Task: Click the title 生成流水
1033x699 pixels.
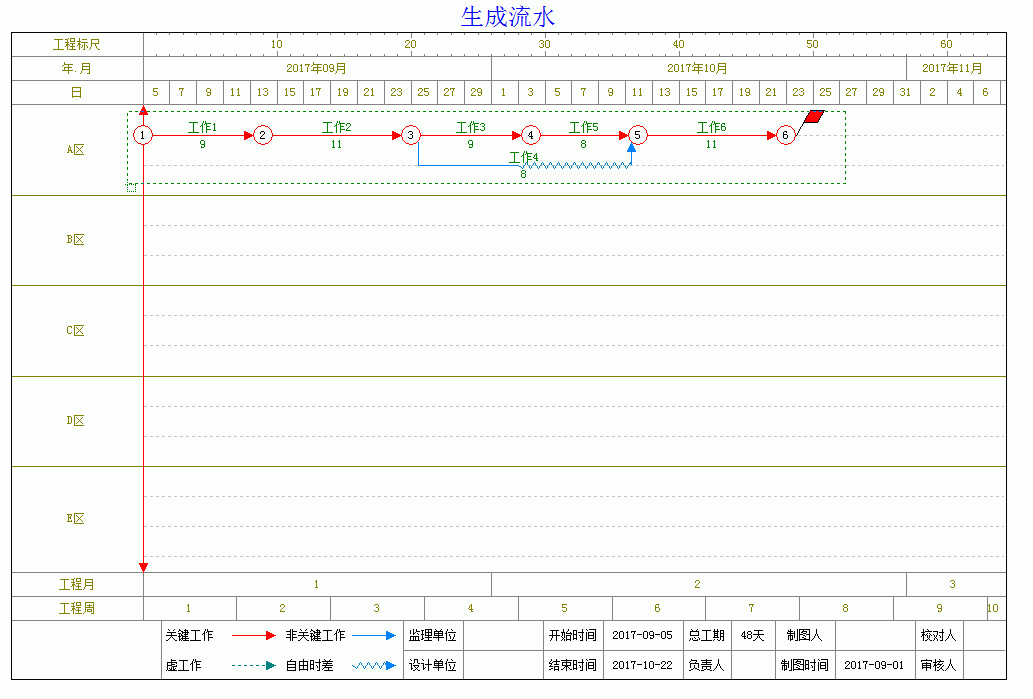Action: pyautogui.click(x=508, y=17)
